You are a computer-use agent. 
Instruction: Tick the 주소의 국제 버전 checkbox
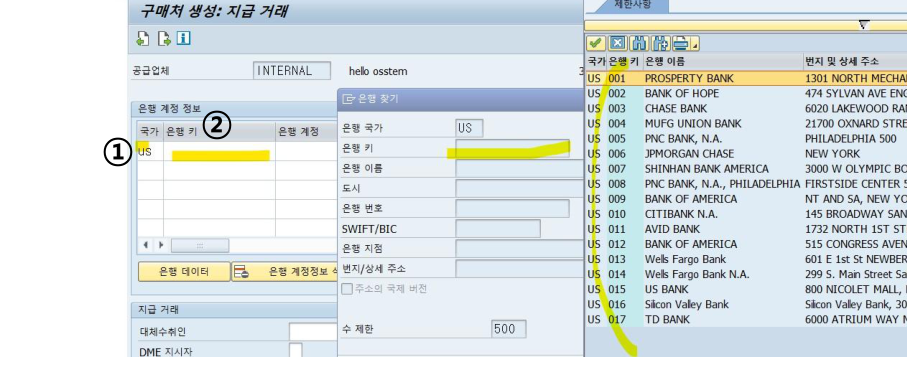tap(347, 289)
